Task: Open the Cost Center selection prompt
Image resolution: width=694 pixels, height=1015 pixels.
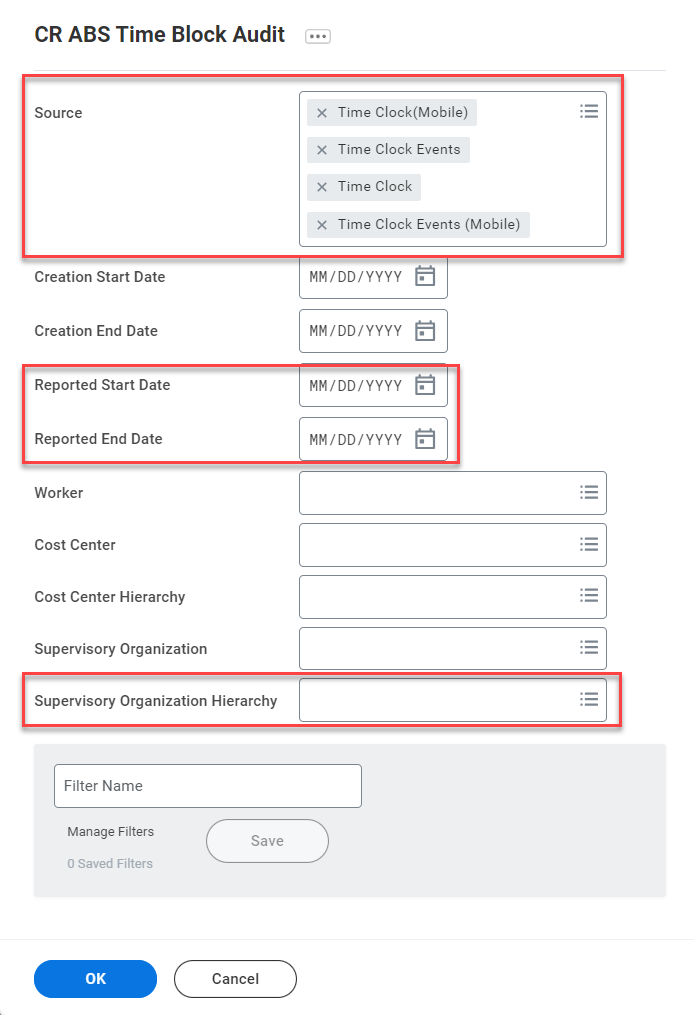Action: pos(589,544)
